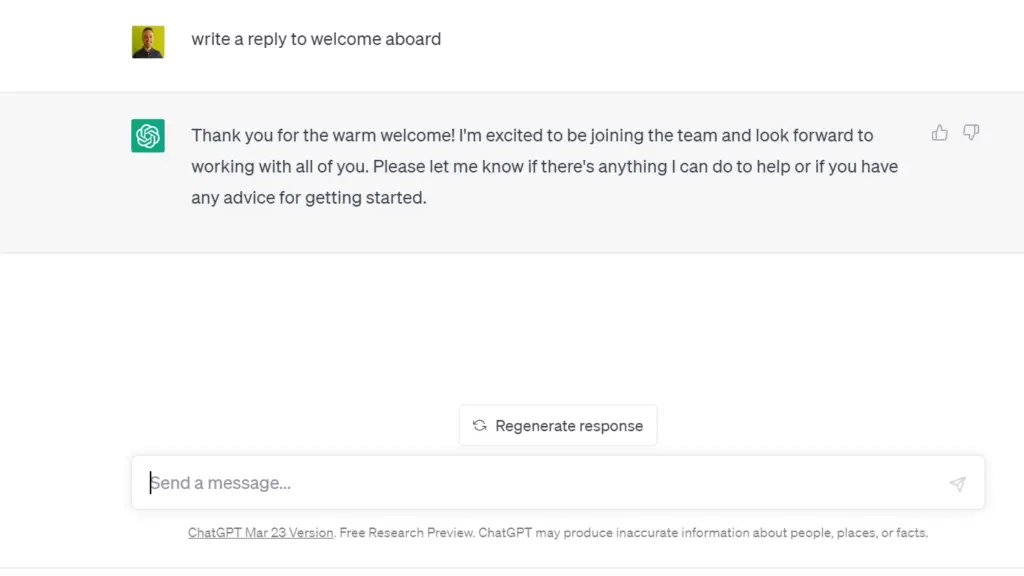The width and height of the screenshot is (1024, 576).
Task: Give the response a thumbs down
Action: (x=970, y=133)
